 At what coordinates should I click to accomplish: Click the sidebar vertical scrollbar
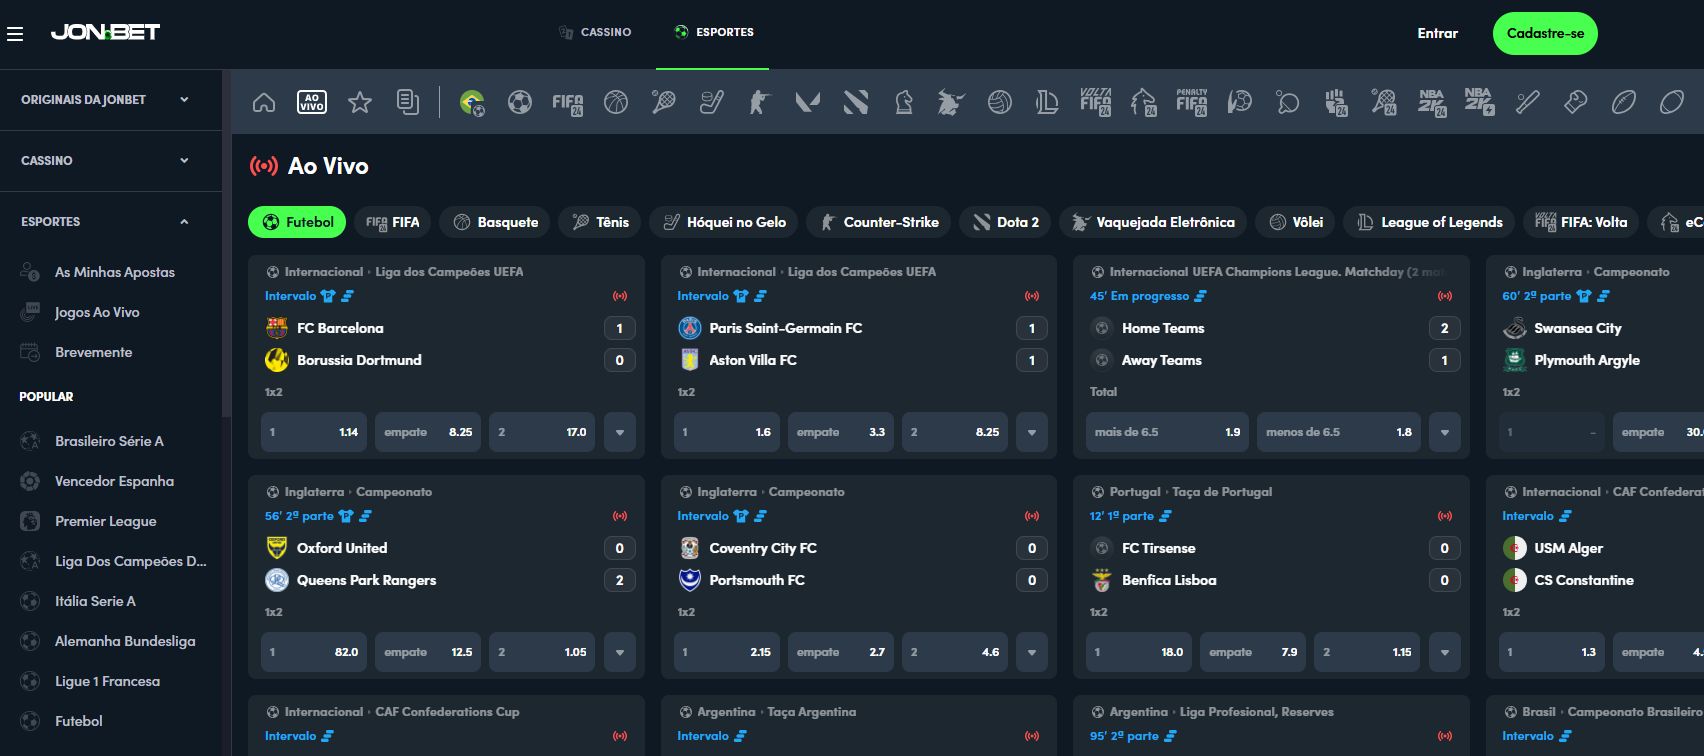[226, 245]
